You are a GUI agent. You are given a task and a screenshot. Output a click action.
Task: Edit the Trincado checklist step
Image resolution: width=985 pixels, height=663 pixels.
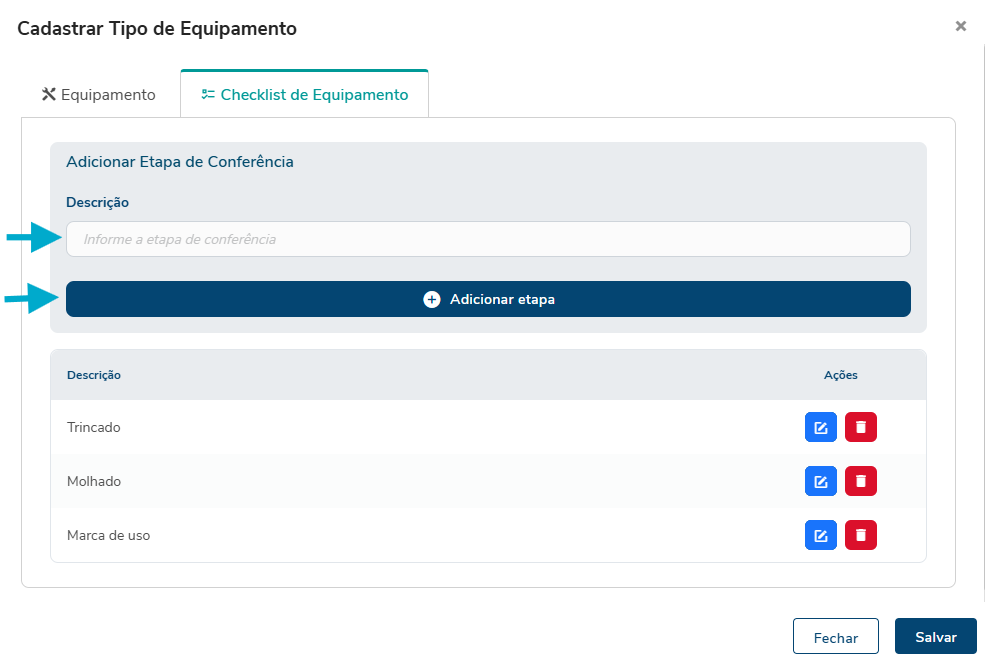point(820,428)
